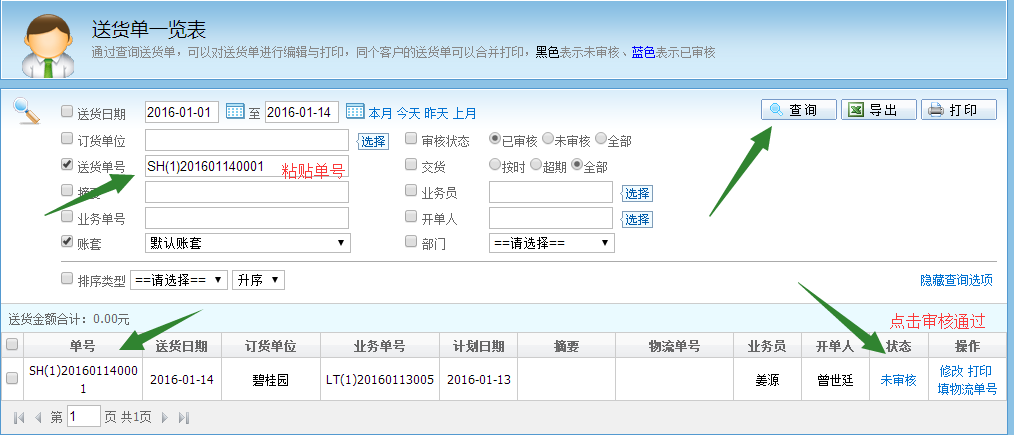Screen dimensions: 1014x435
Task: Click the 未审核 status link in the row
Action: 898,380
